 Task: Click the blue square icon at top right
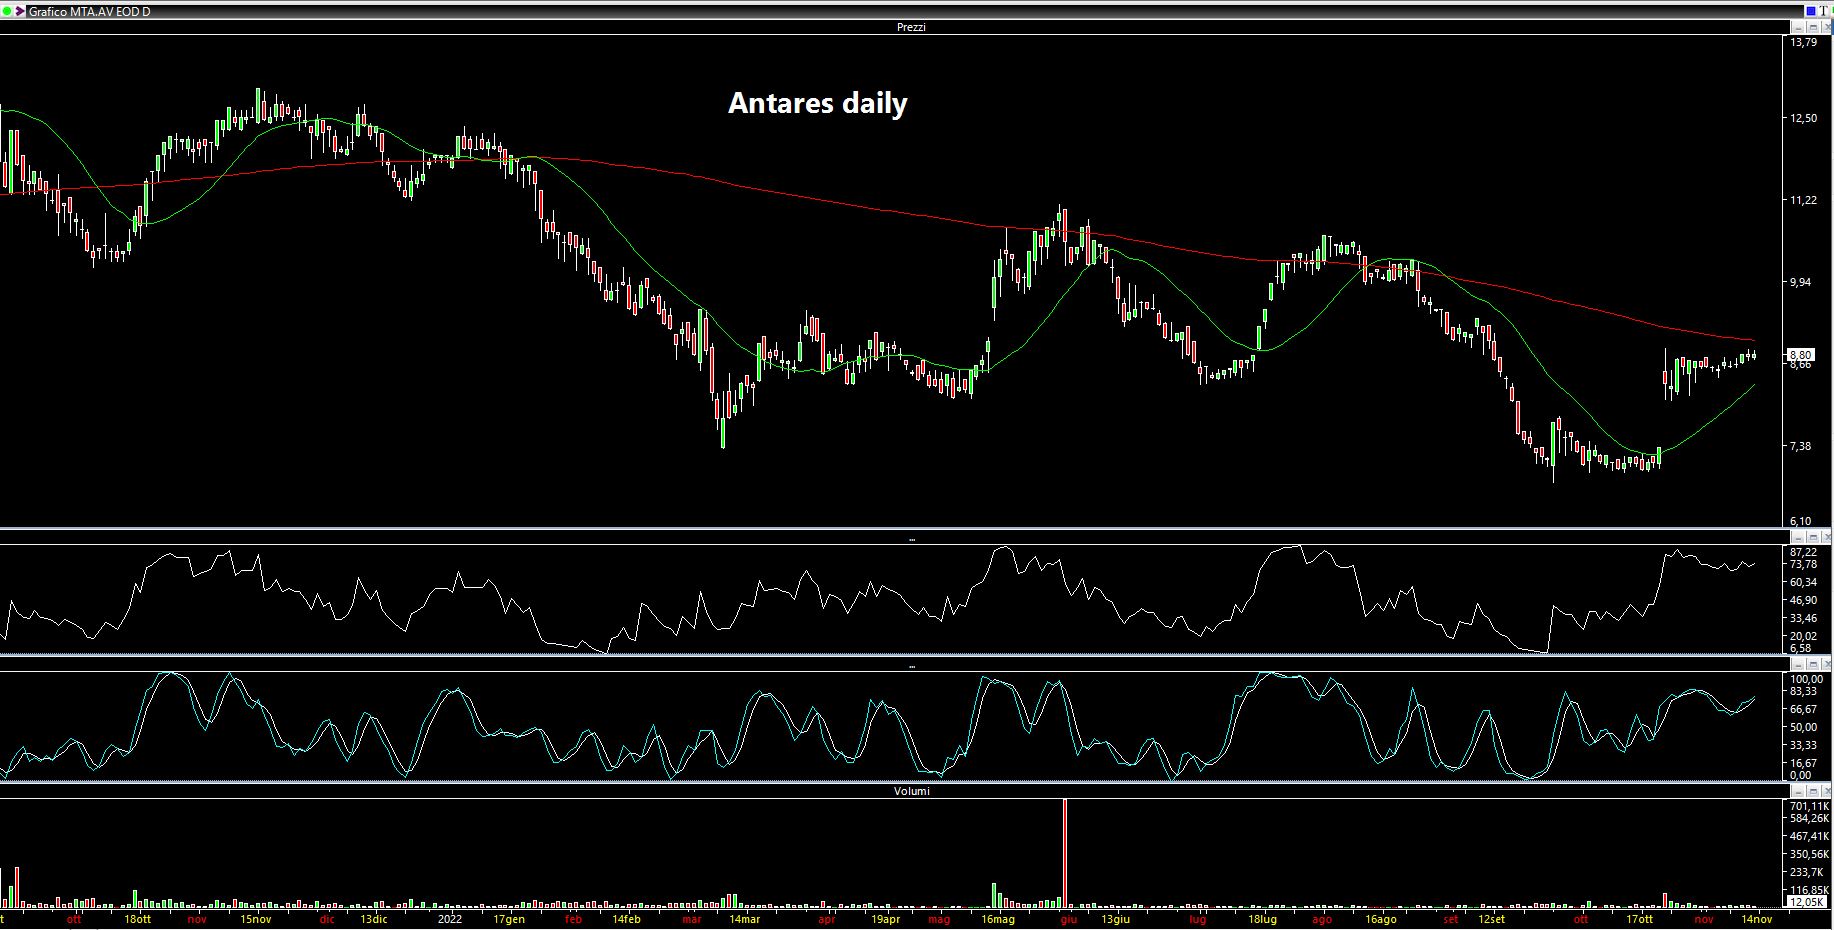[x=1811, y=11]
